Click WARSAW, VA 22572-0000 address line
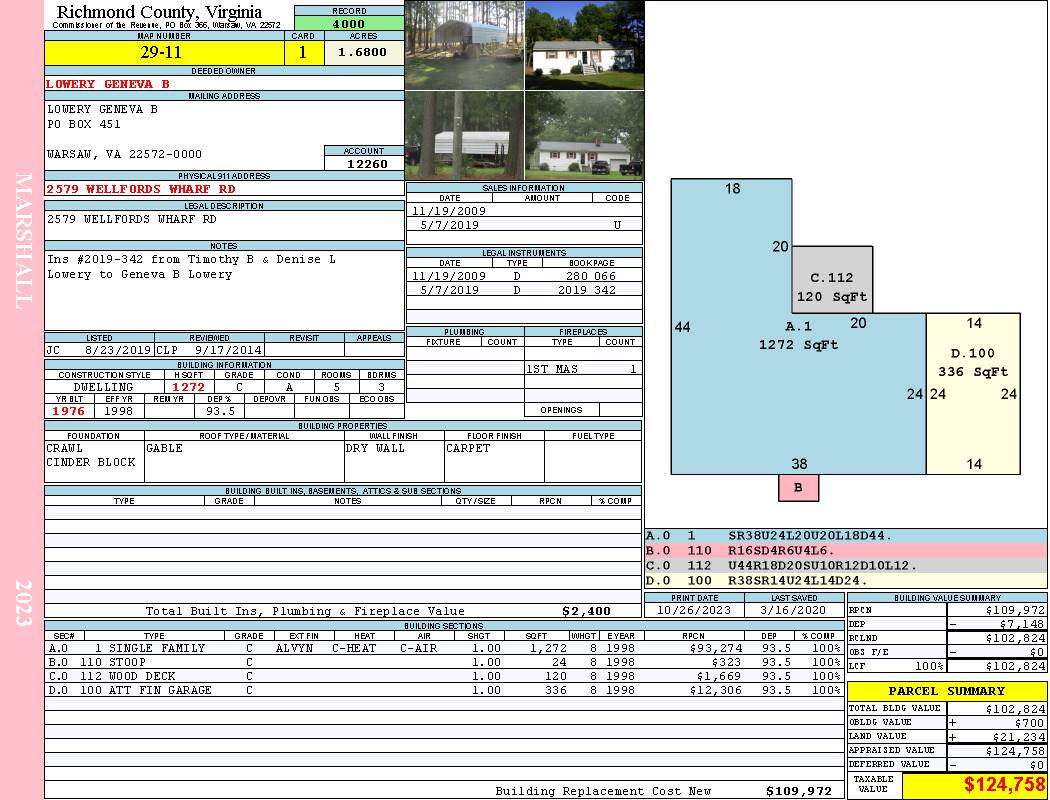The image size is (1050, 800). (x=124, y=154)
